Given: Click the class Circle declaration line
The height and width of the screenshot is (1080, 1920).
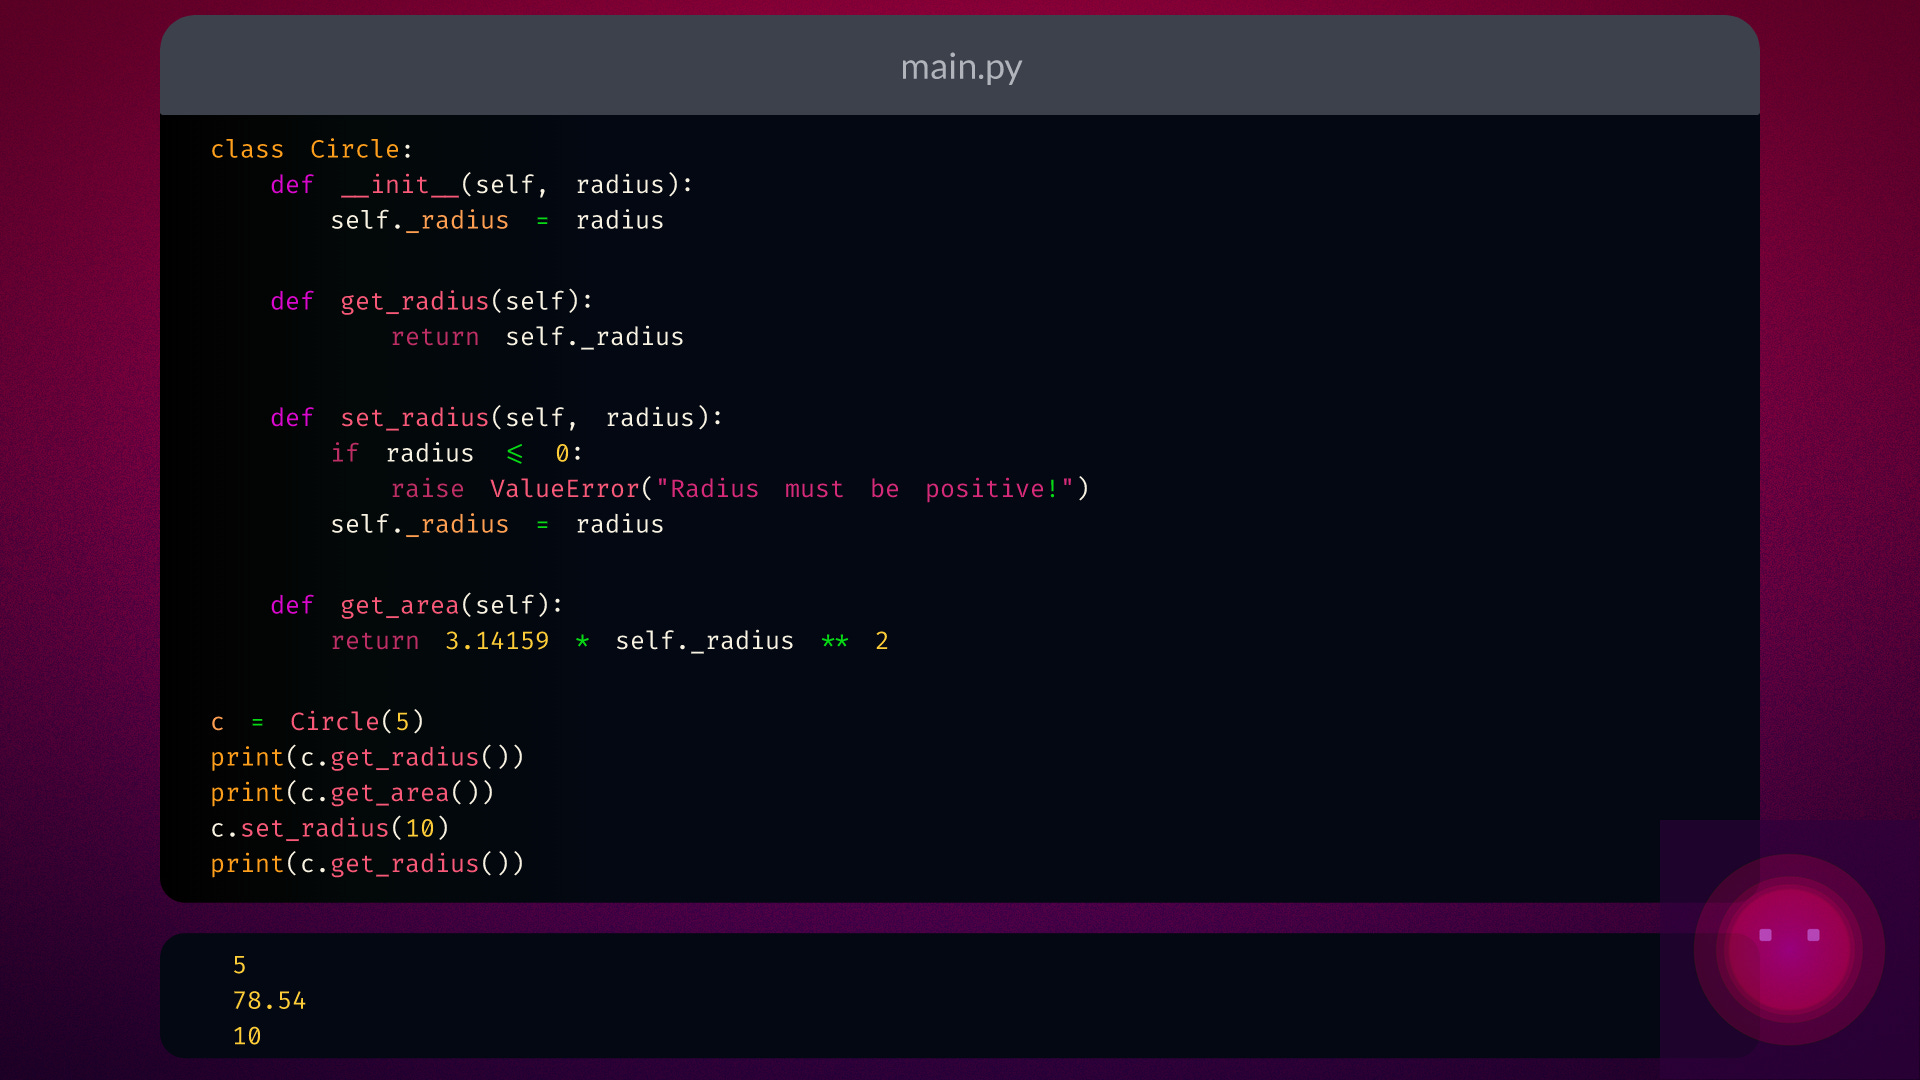Looking at the screenshot, I should point(311,149).
